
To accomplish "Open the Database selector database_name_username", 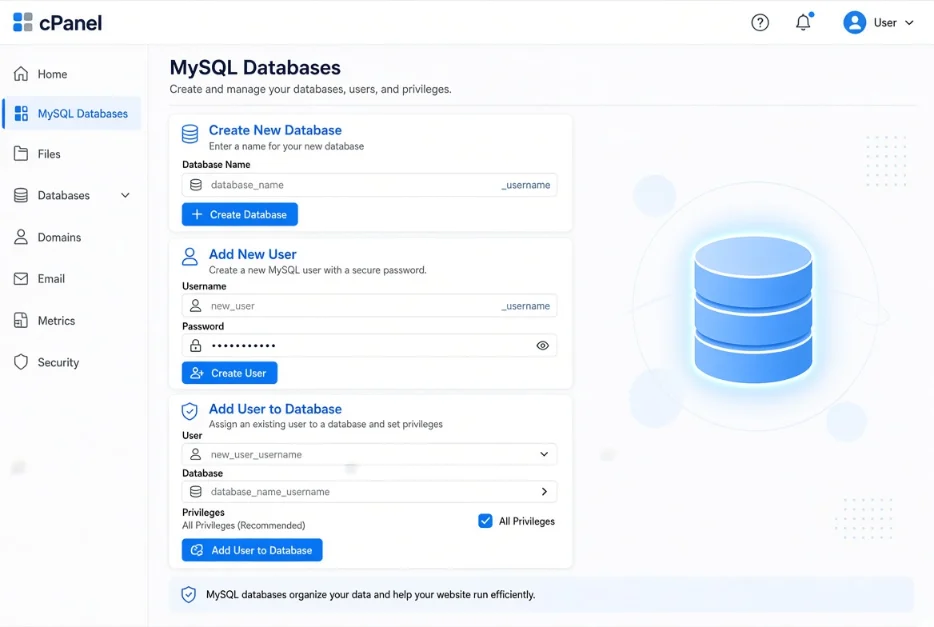I will click(x=369, y=491).
